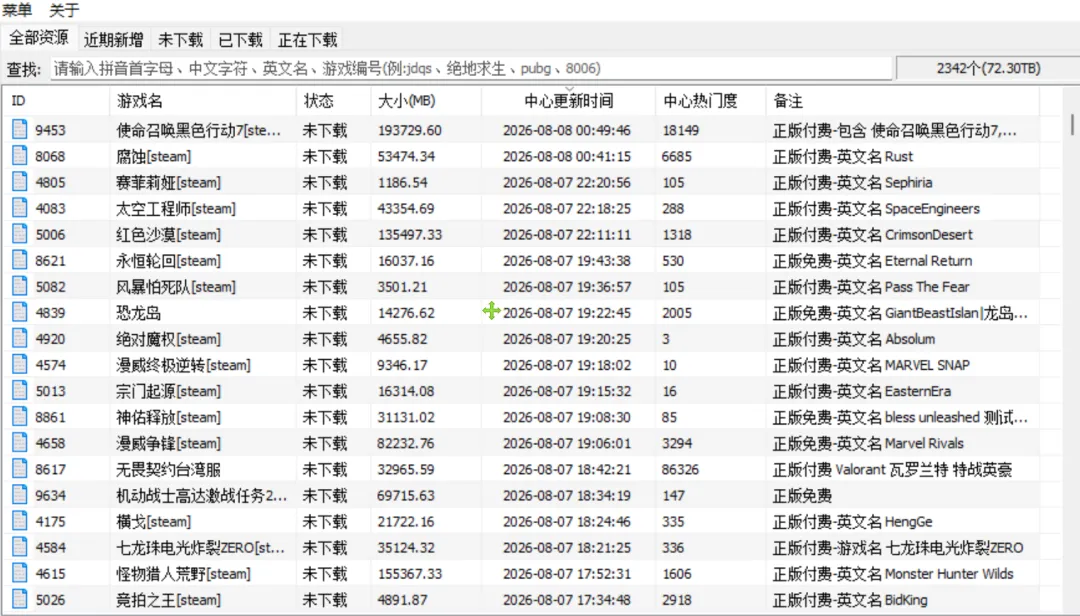Screen dimensions: 1080x616
Task: Sort by the 备注 column header
Action: click(x=902, y=101)
